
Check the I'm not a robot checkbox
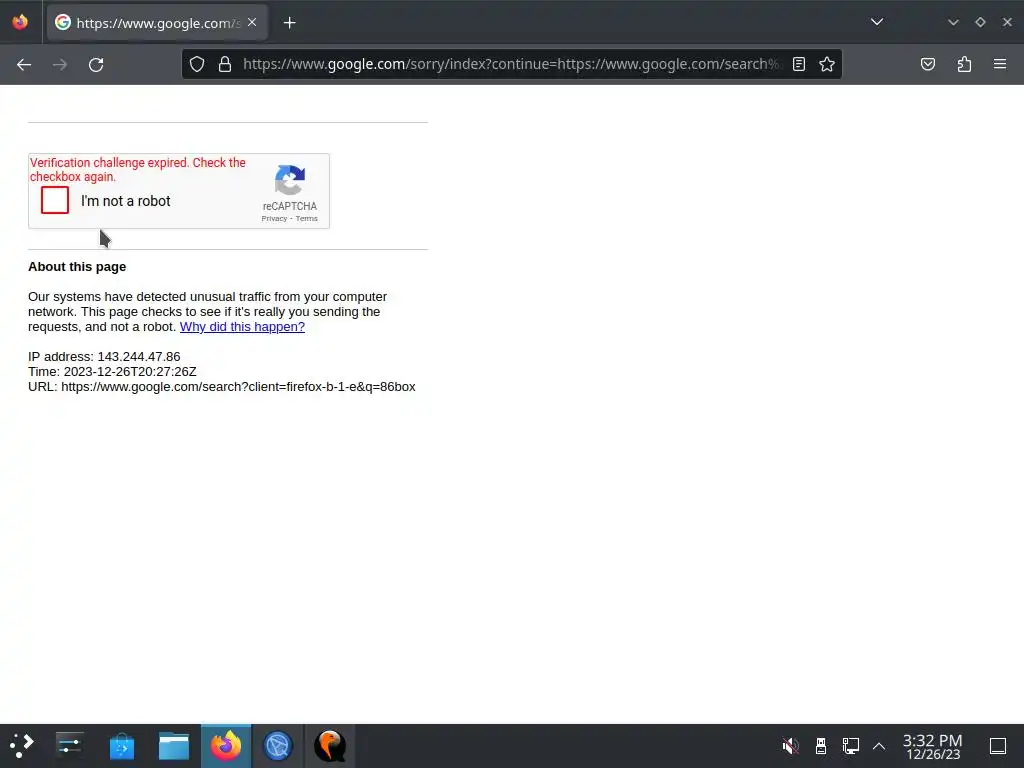click(55, 200)
